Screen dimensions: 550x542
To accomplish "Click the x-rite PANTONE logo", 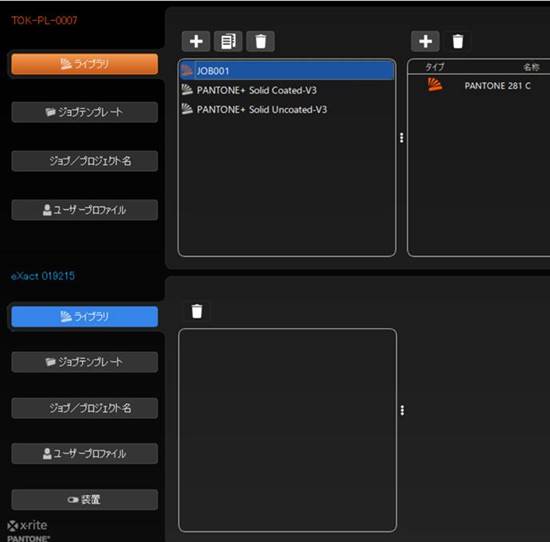I will 28,531.
